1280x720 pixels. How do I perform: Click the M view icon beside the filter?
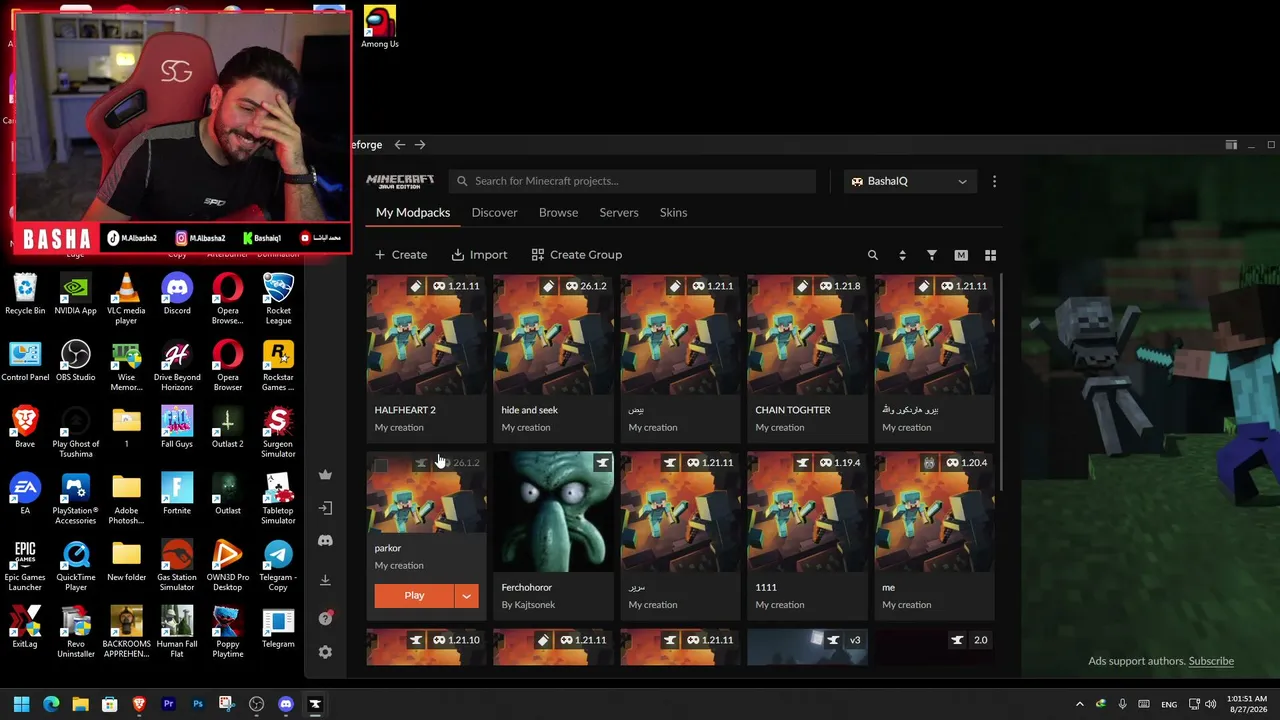961,255
